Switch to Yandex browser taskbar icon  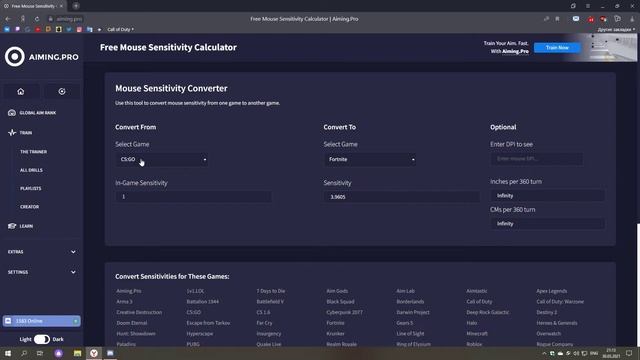(94, 353)
